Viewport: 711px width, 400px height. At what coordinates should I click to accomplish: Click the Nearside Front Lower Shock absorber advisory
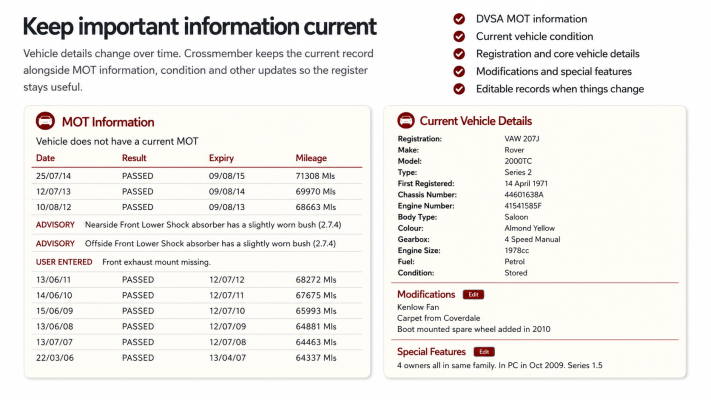click(213, 225)
